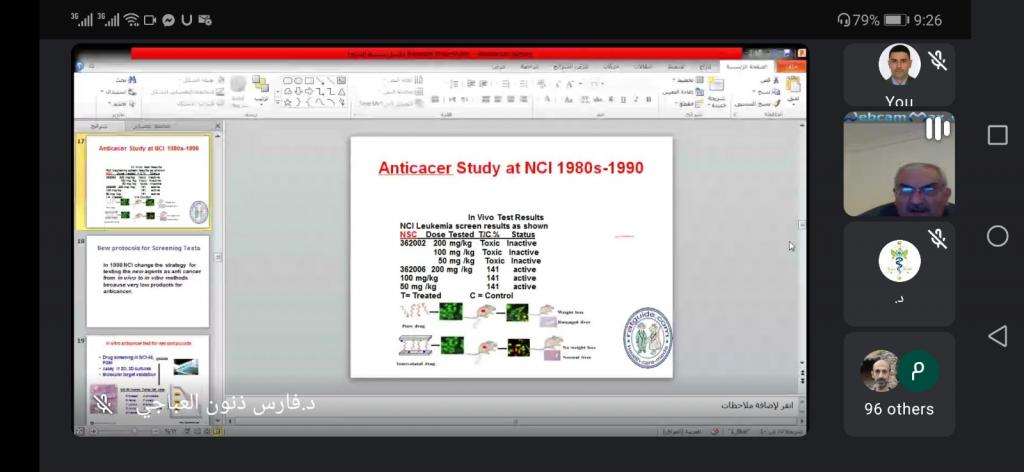Tap the Android back navigation triangle
The width and height of the screenshot is (1024, 472).
[x=997, y=336]
